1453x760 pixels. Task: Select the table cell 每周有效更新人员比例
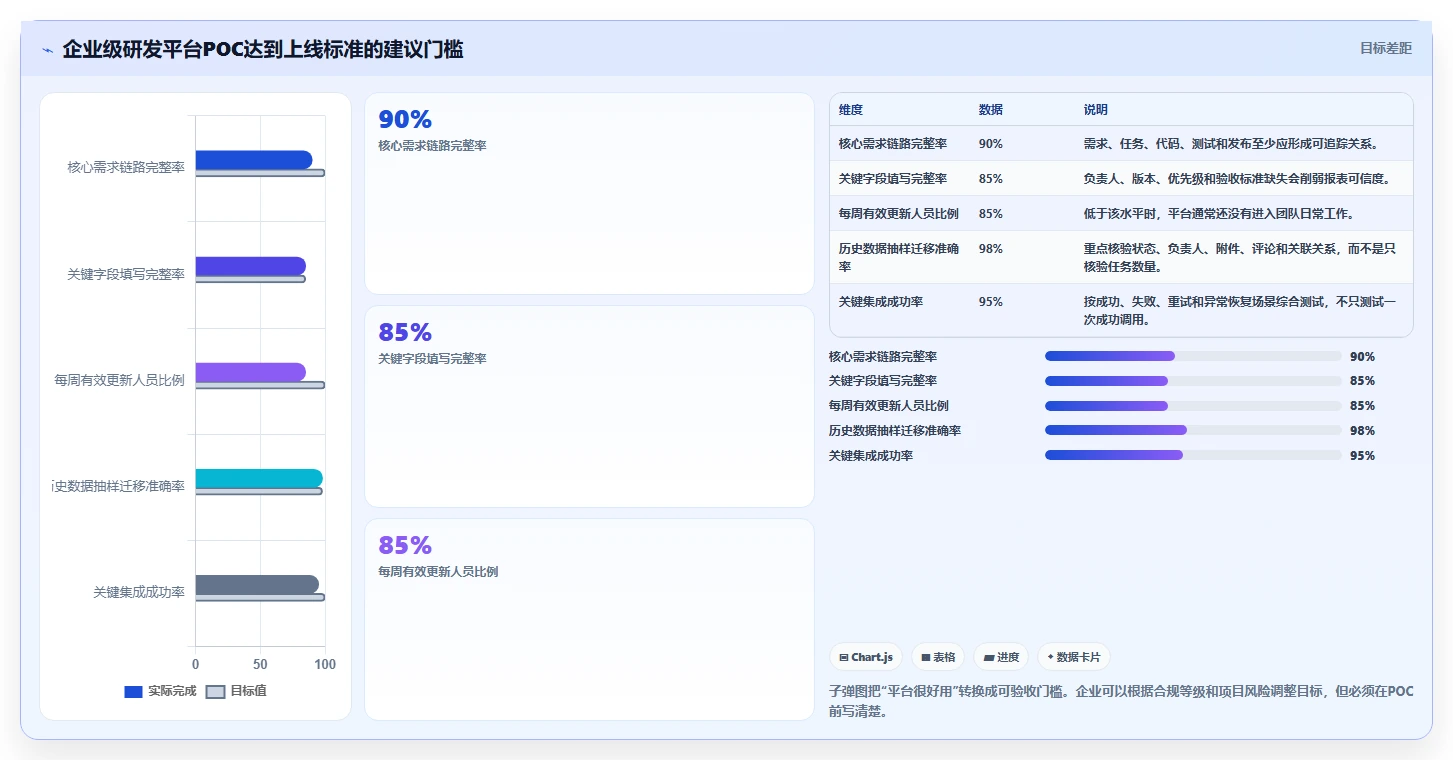[x=899, y=214]
